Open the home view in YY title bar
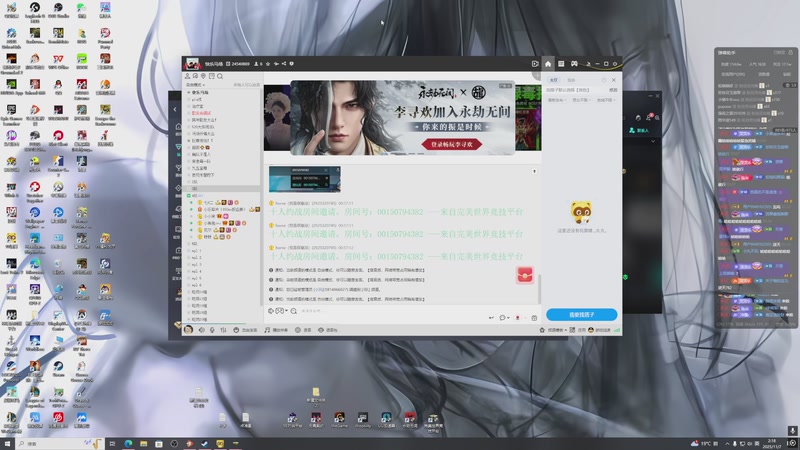 coord(548,64)
